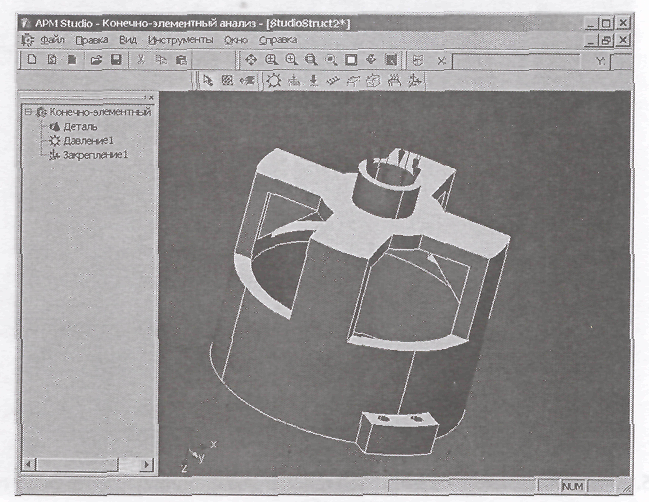Click the dark arrow-shaped icon after the hatched square
Viewport: 649px width, 502px height.
point(248,80)
